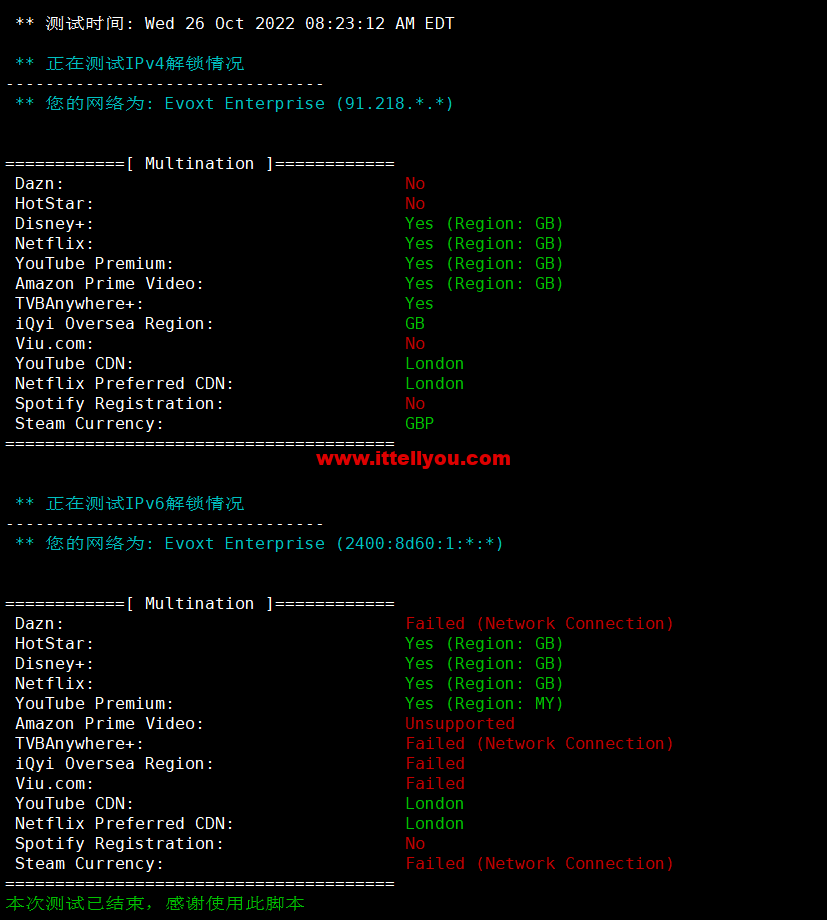Click the red 'No' result beside HotStar

(x=414, y=203)
